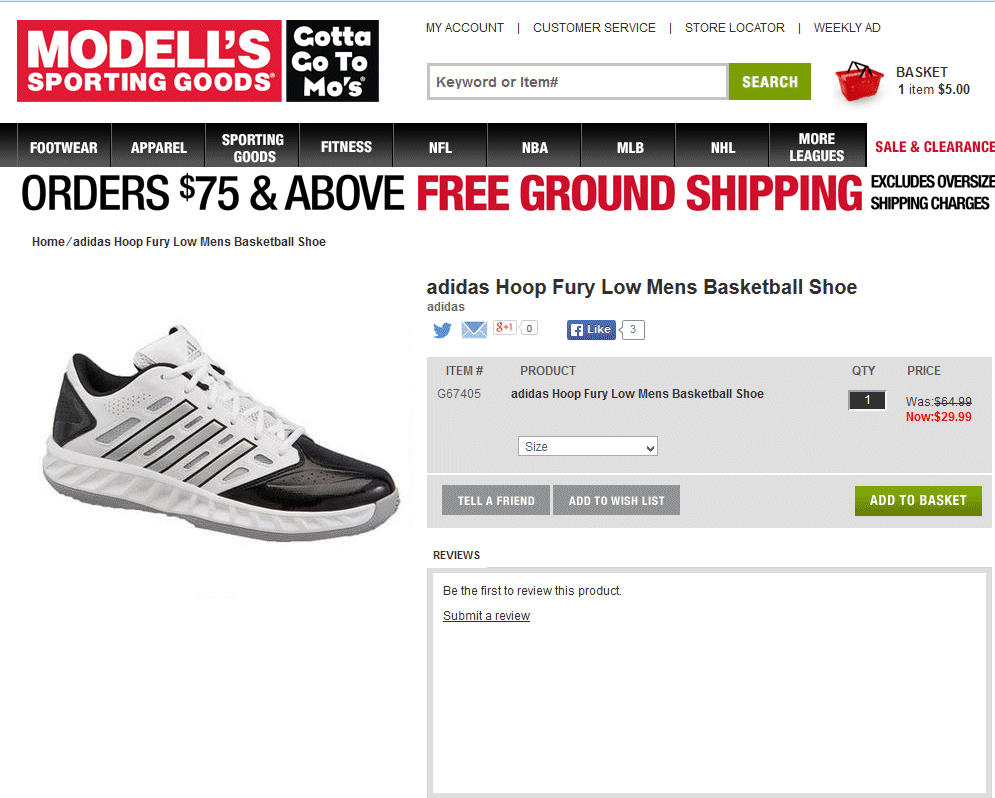The height and width of the screenshot is (798, 995).
Task: Open the Footwear menu
Action: (x=64, y=147)
